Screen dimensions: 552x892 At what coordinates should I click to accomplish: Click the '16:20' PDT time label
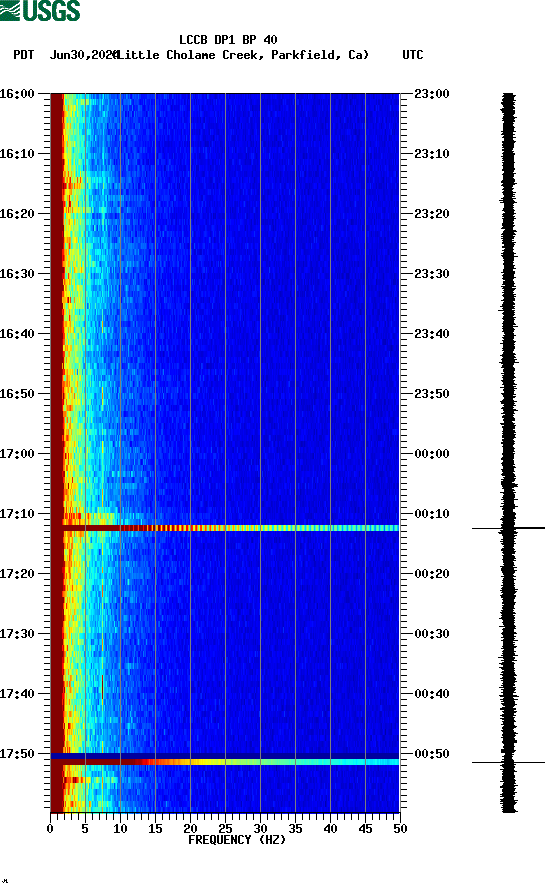pos(17,213)
